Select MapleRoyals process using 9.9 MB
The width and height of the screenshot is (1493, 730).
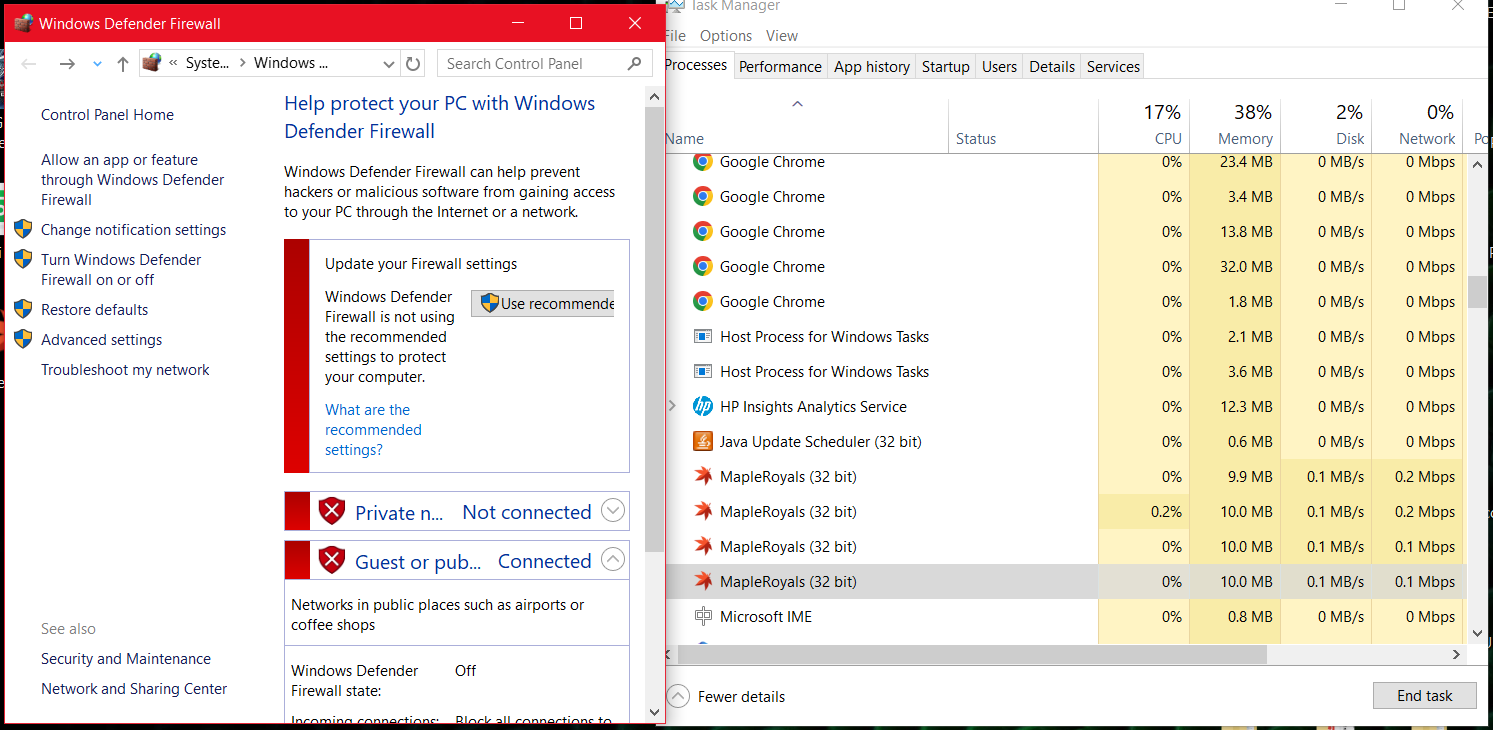point(1065,477)
